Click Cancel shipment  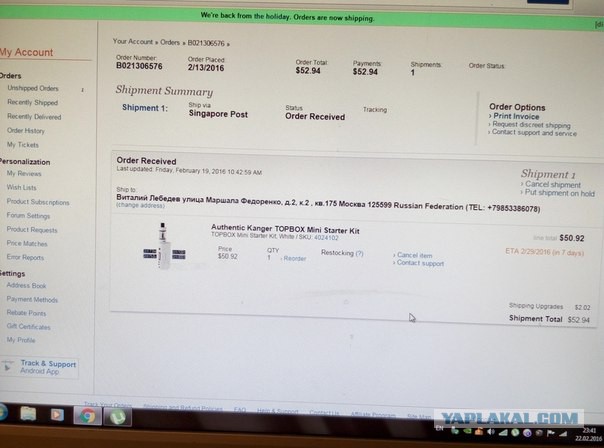click(x=553, y=185)
